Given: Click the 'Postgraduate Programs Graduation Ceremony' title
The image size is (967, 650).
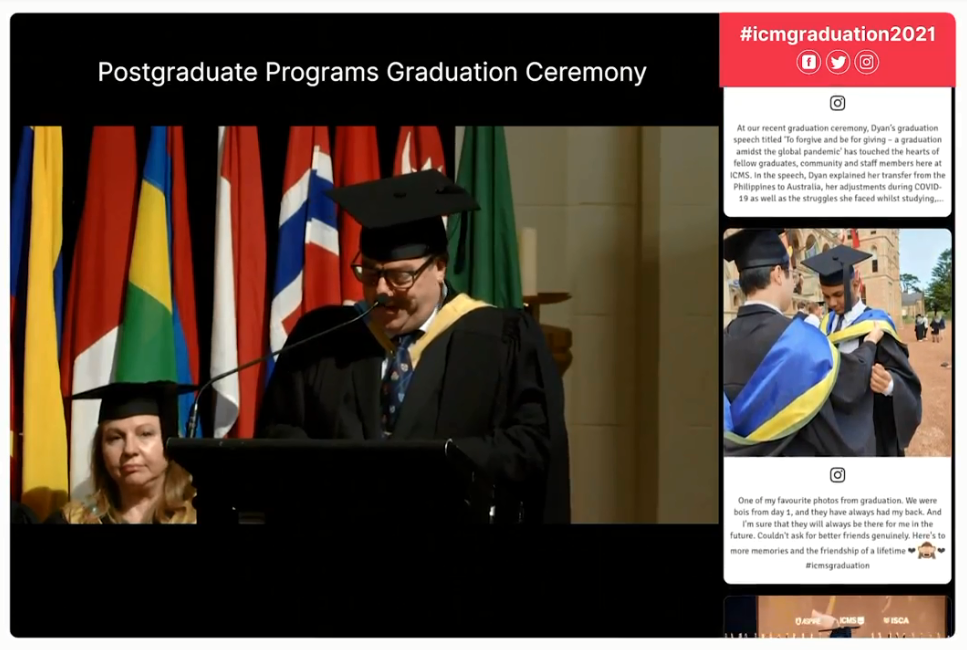Looking at the screenshot, I should [372, 73].
